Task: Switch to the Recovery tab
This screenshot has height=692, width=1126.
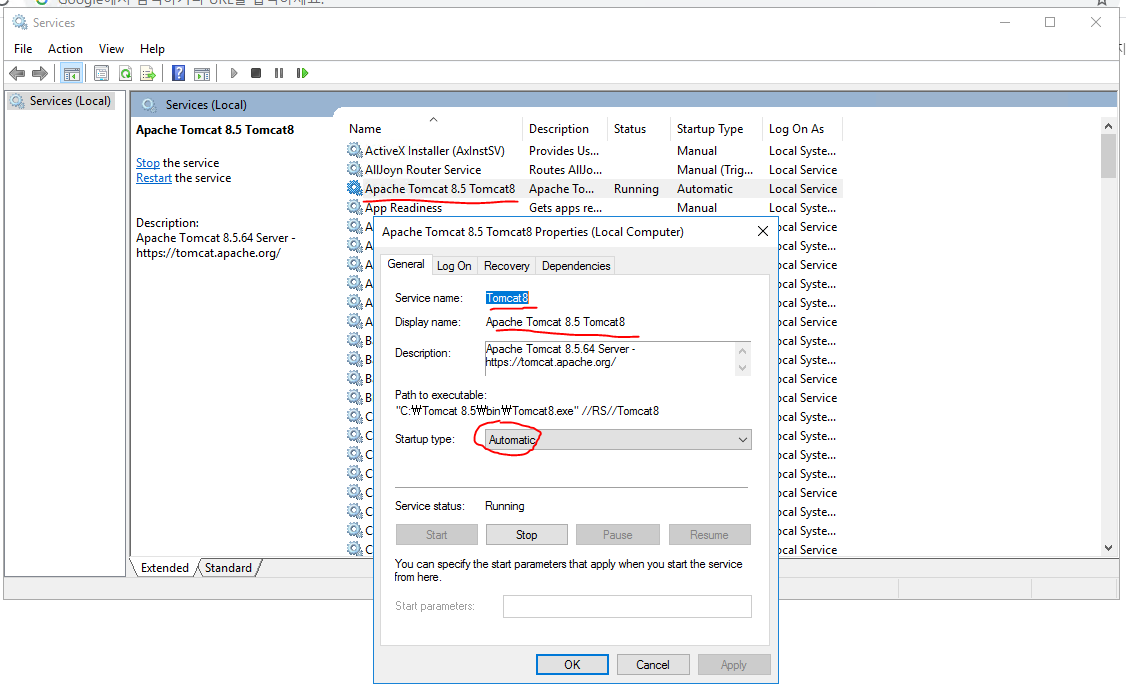Action: point(506,266)
